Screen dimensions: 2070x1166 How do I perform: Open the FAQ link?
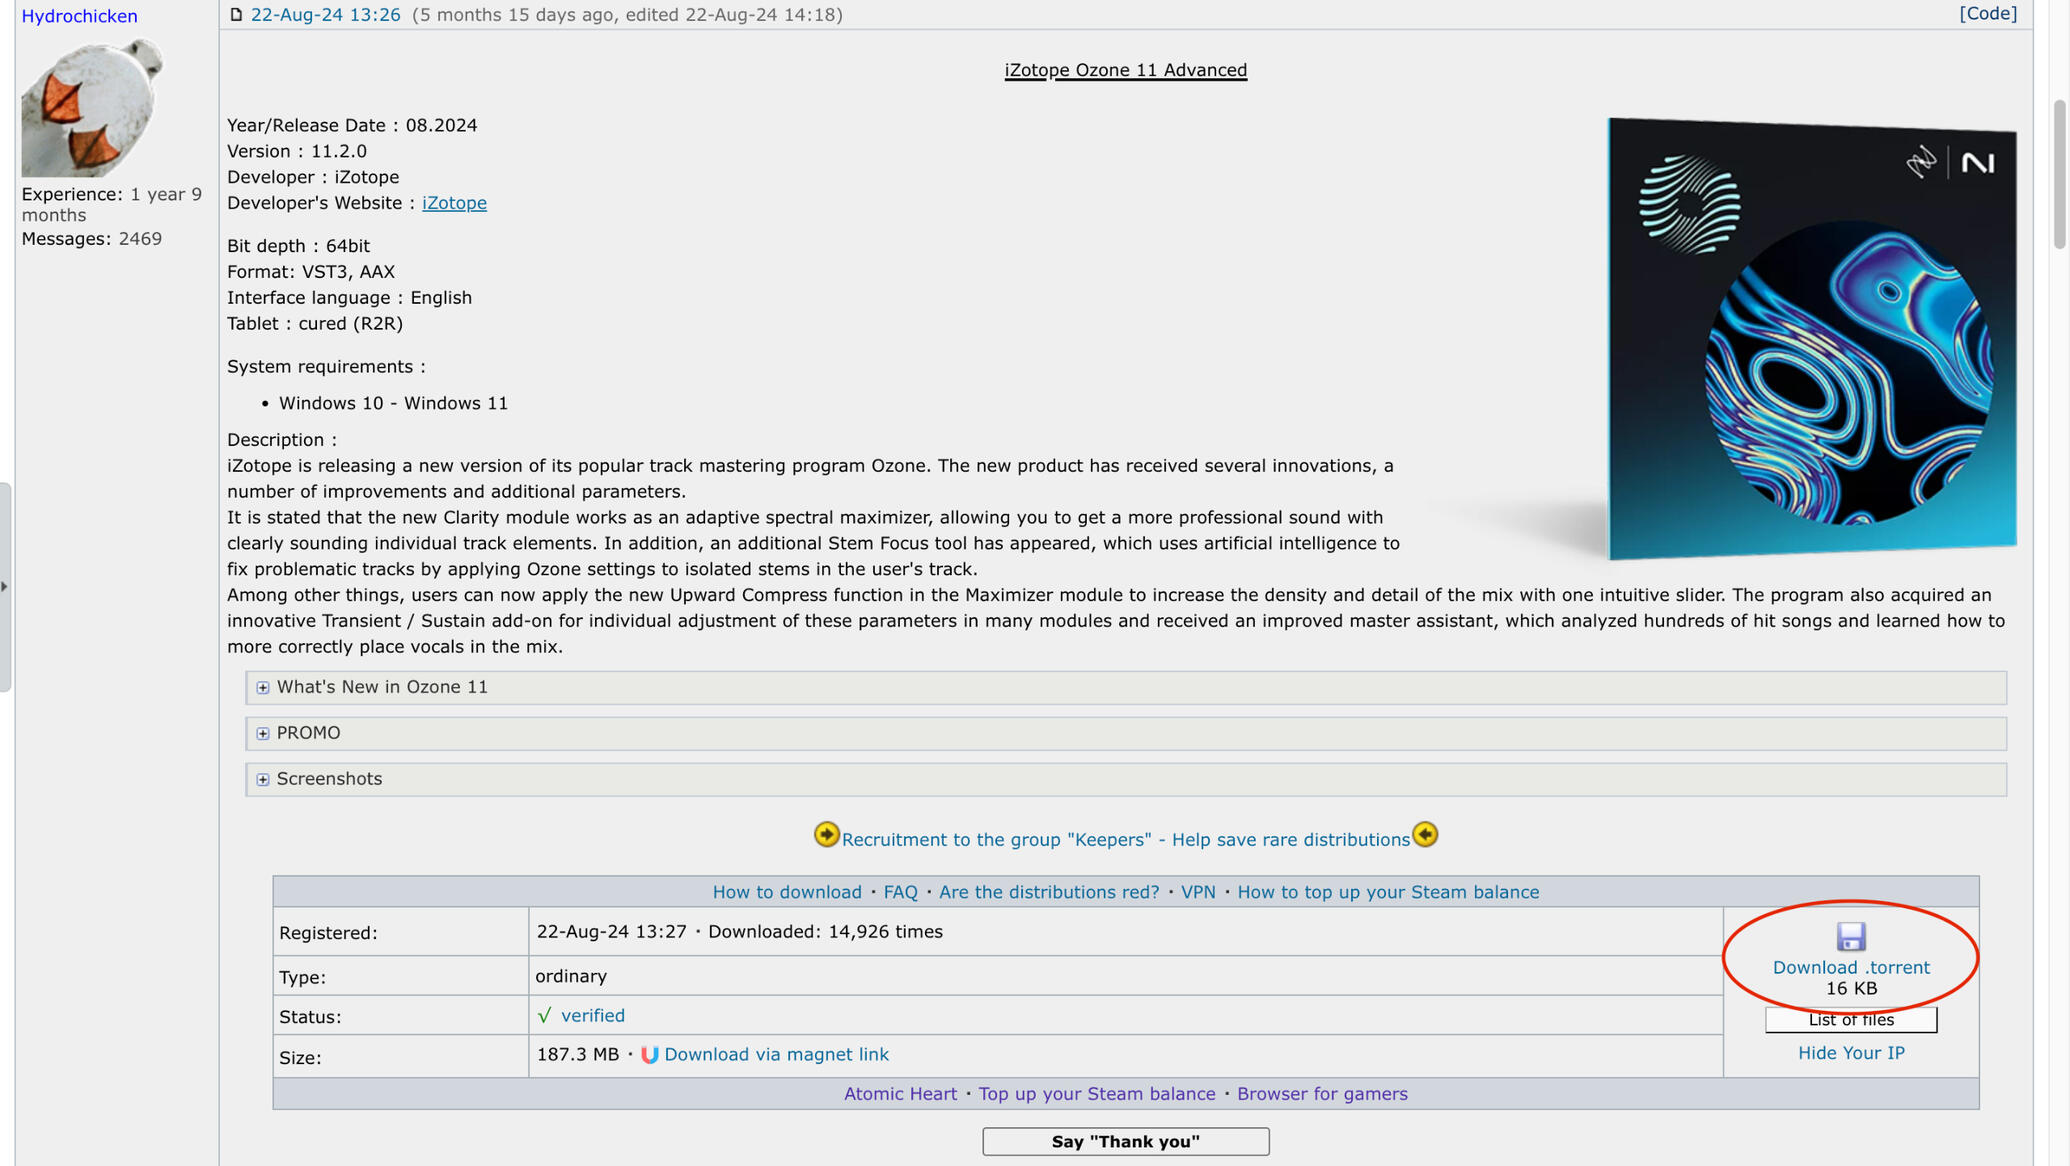tap(900, 892)
